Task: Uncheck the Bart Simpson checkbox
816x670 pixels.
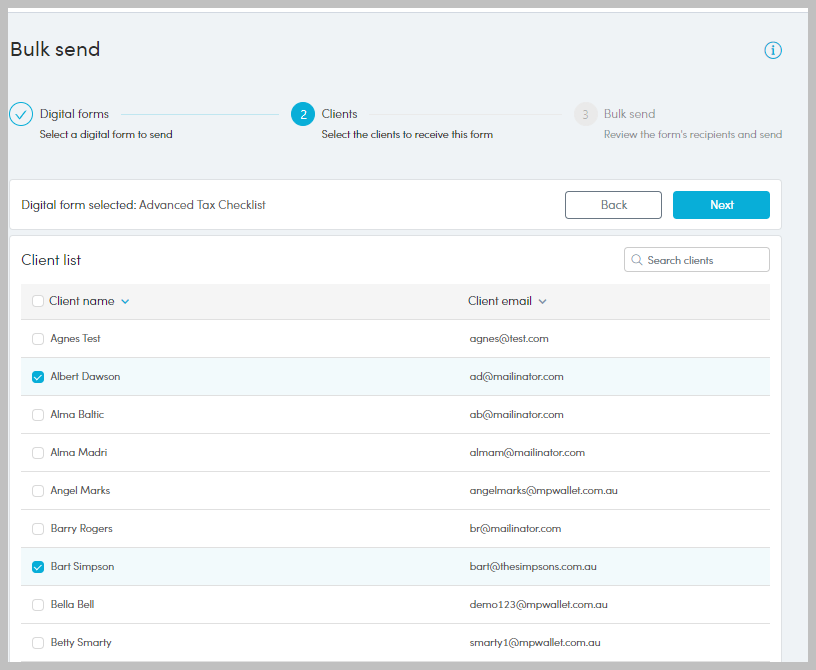Action: [38, 567]
